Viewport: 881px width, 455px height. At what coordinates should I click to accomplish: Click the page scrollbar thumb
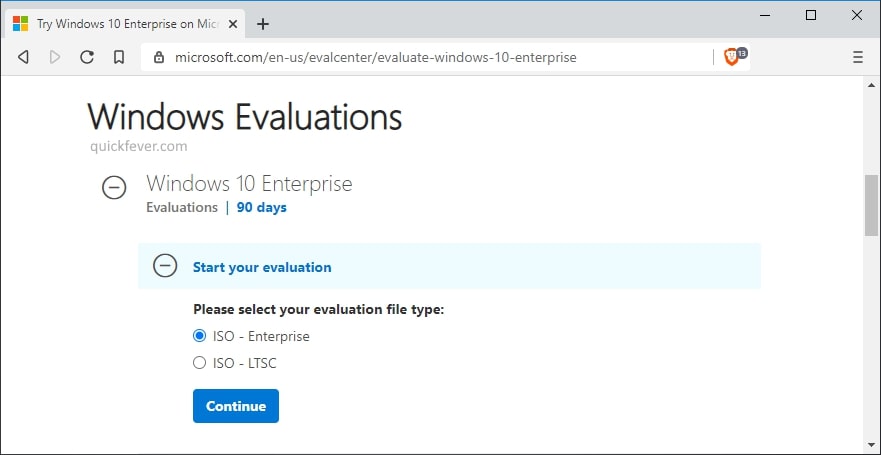click(x=871, y=205)
